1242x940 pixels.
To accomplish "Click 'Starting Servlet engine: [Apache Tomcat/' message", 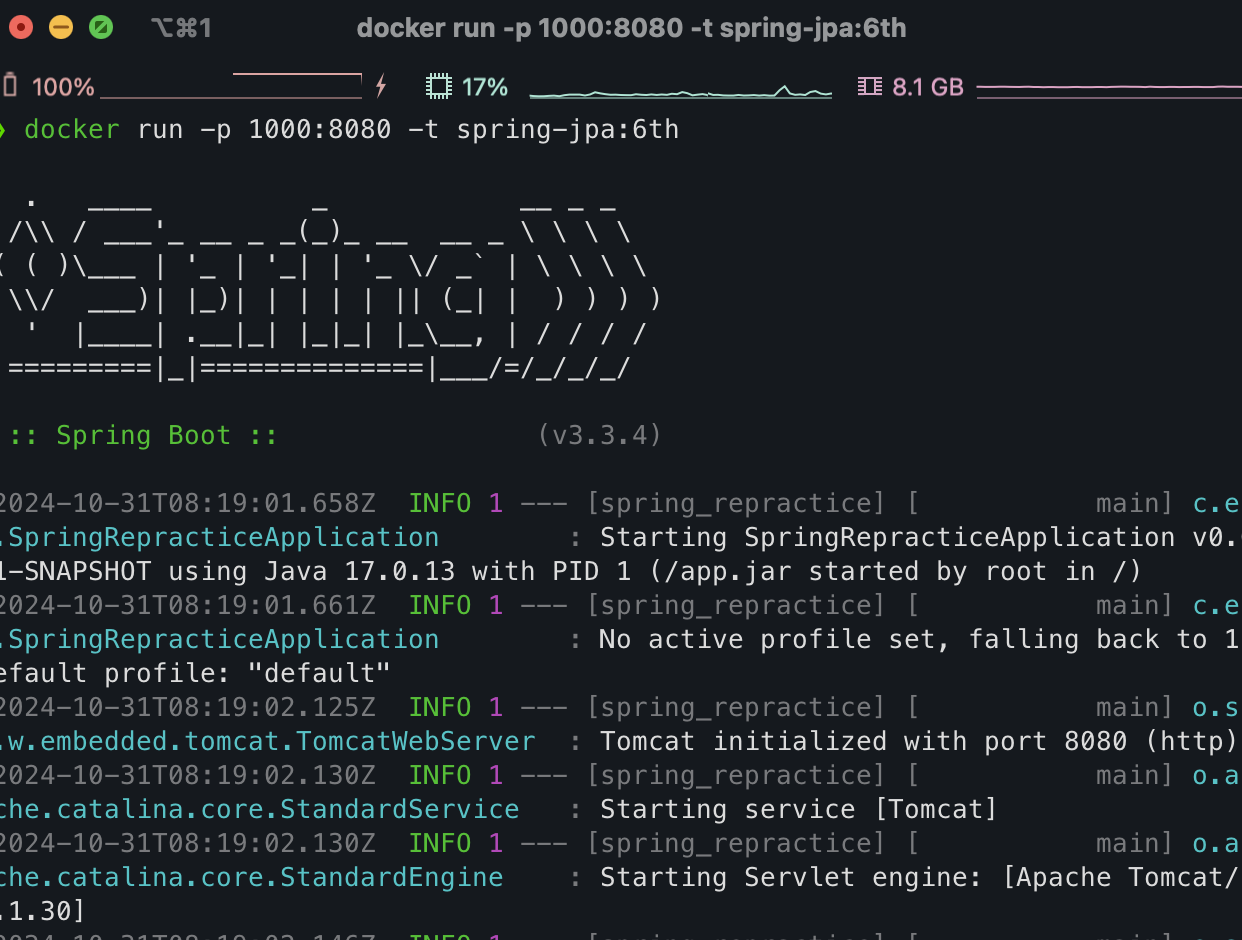I will pos(920,877).
